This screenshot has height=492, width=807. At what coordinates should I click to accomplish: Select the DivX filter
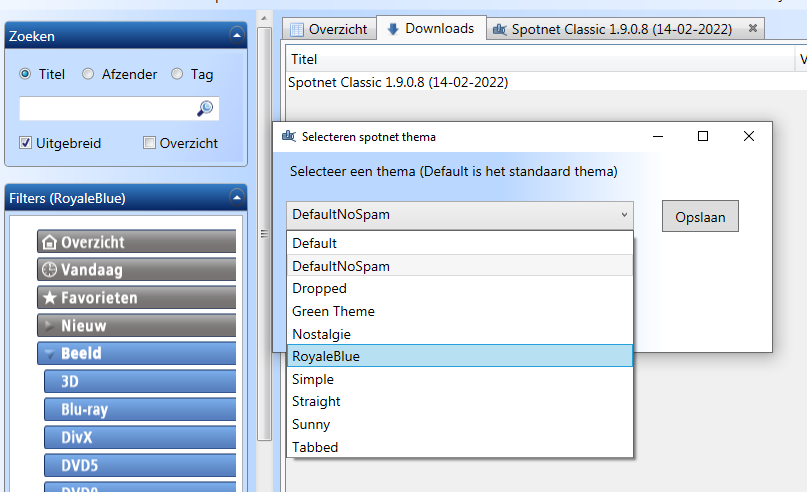[140, 437]
